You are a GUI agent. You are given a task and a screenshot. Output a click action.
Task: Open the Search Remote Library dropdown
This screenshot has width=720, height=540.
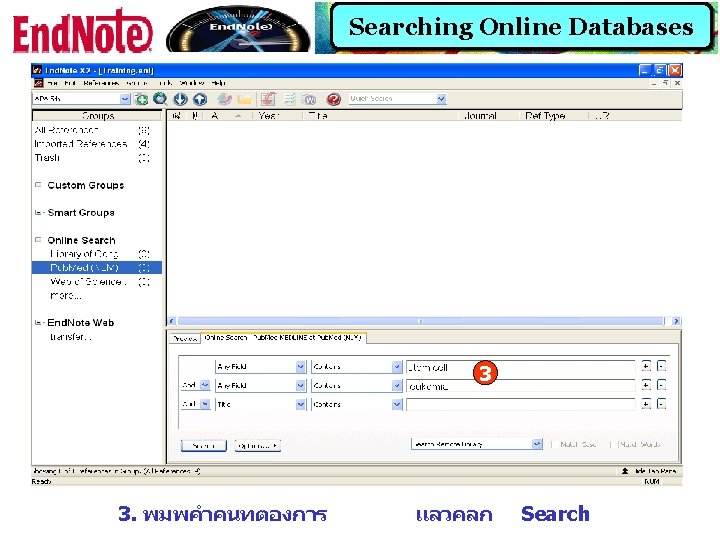(x=537, y=444)
